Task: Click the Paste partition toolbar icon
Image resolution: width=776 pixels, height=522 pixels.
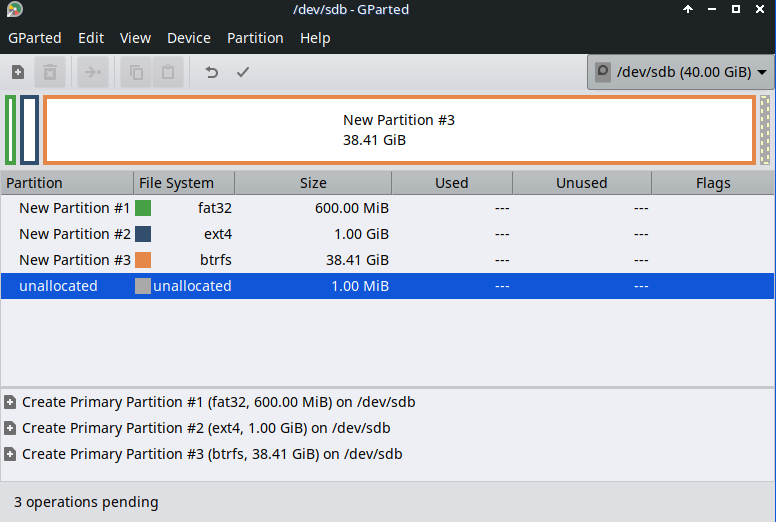Action: (x=168, y=72)
